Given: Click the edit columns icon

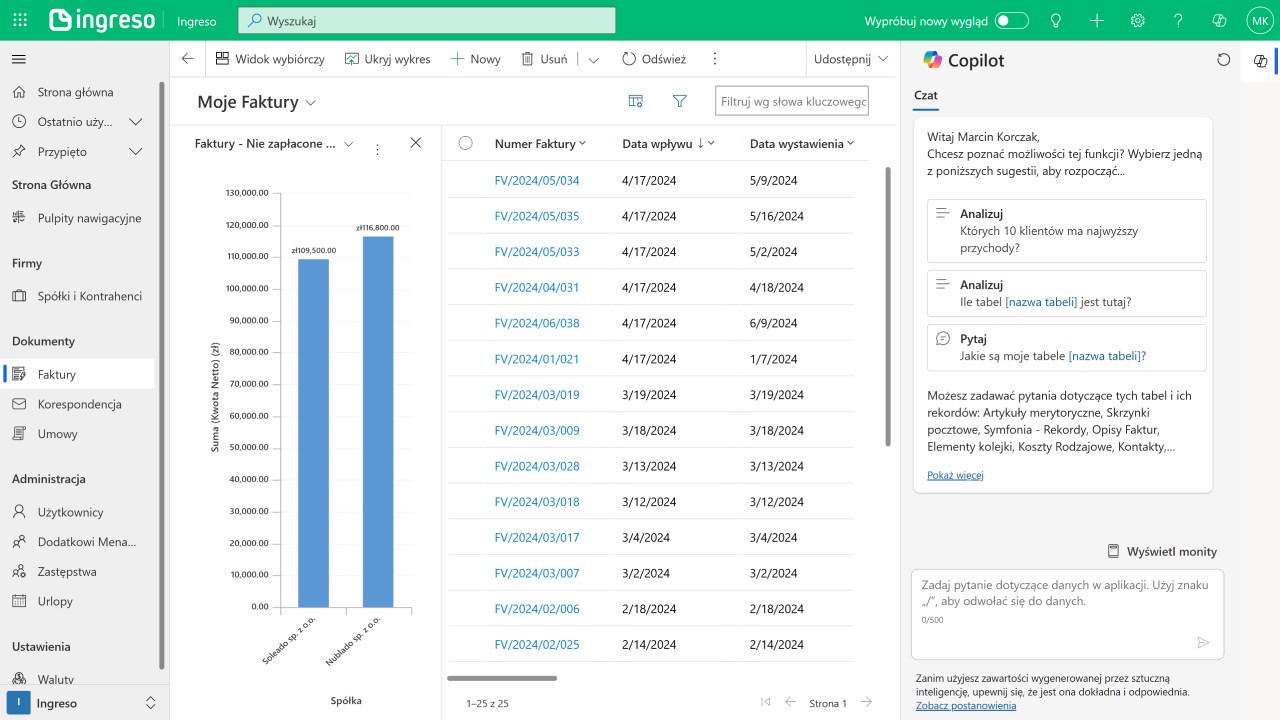Looking at the screenshot, I should 635,101.
